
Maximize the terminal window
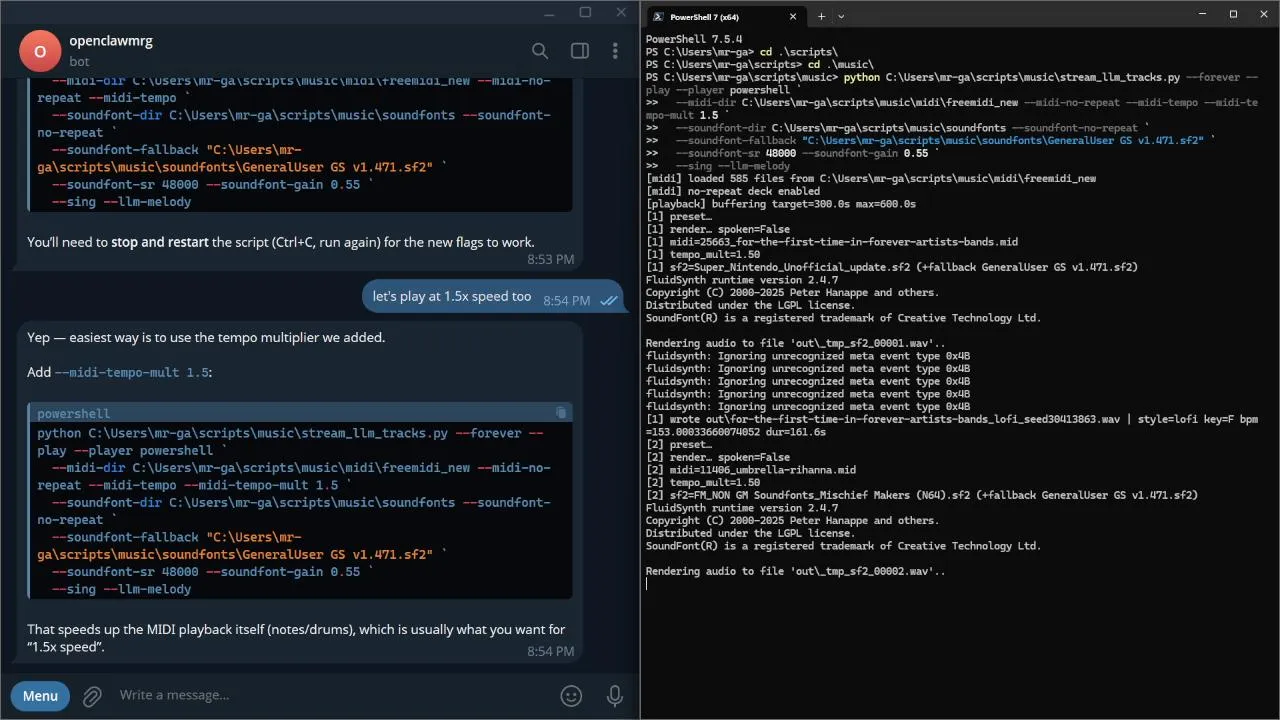1233,14
